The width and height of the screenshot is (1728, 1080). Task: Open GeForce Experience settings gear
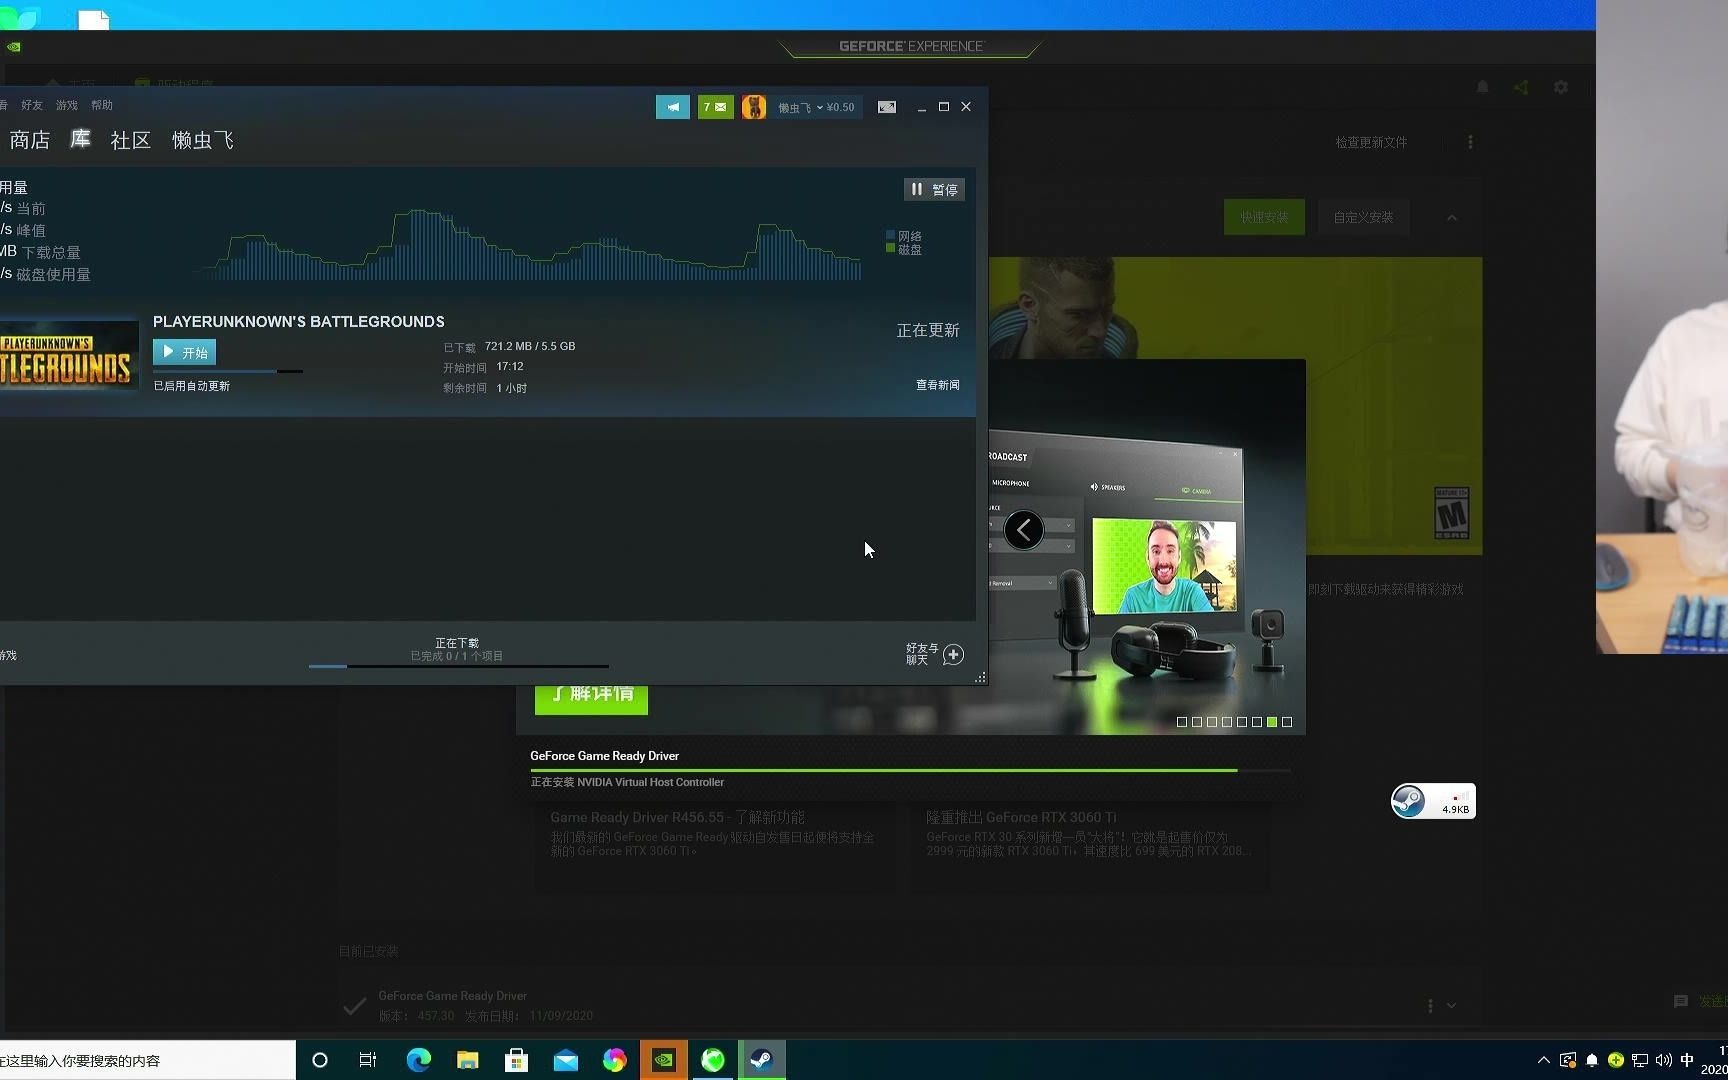1561,88
